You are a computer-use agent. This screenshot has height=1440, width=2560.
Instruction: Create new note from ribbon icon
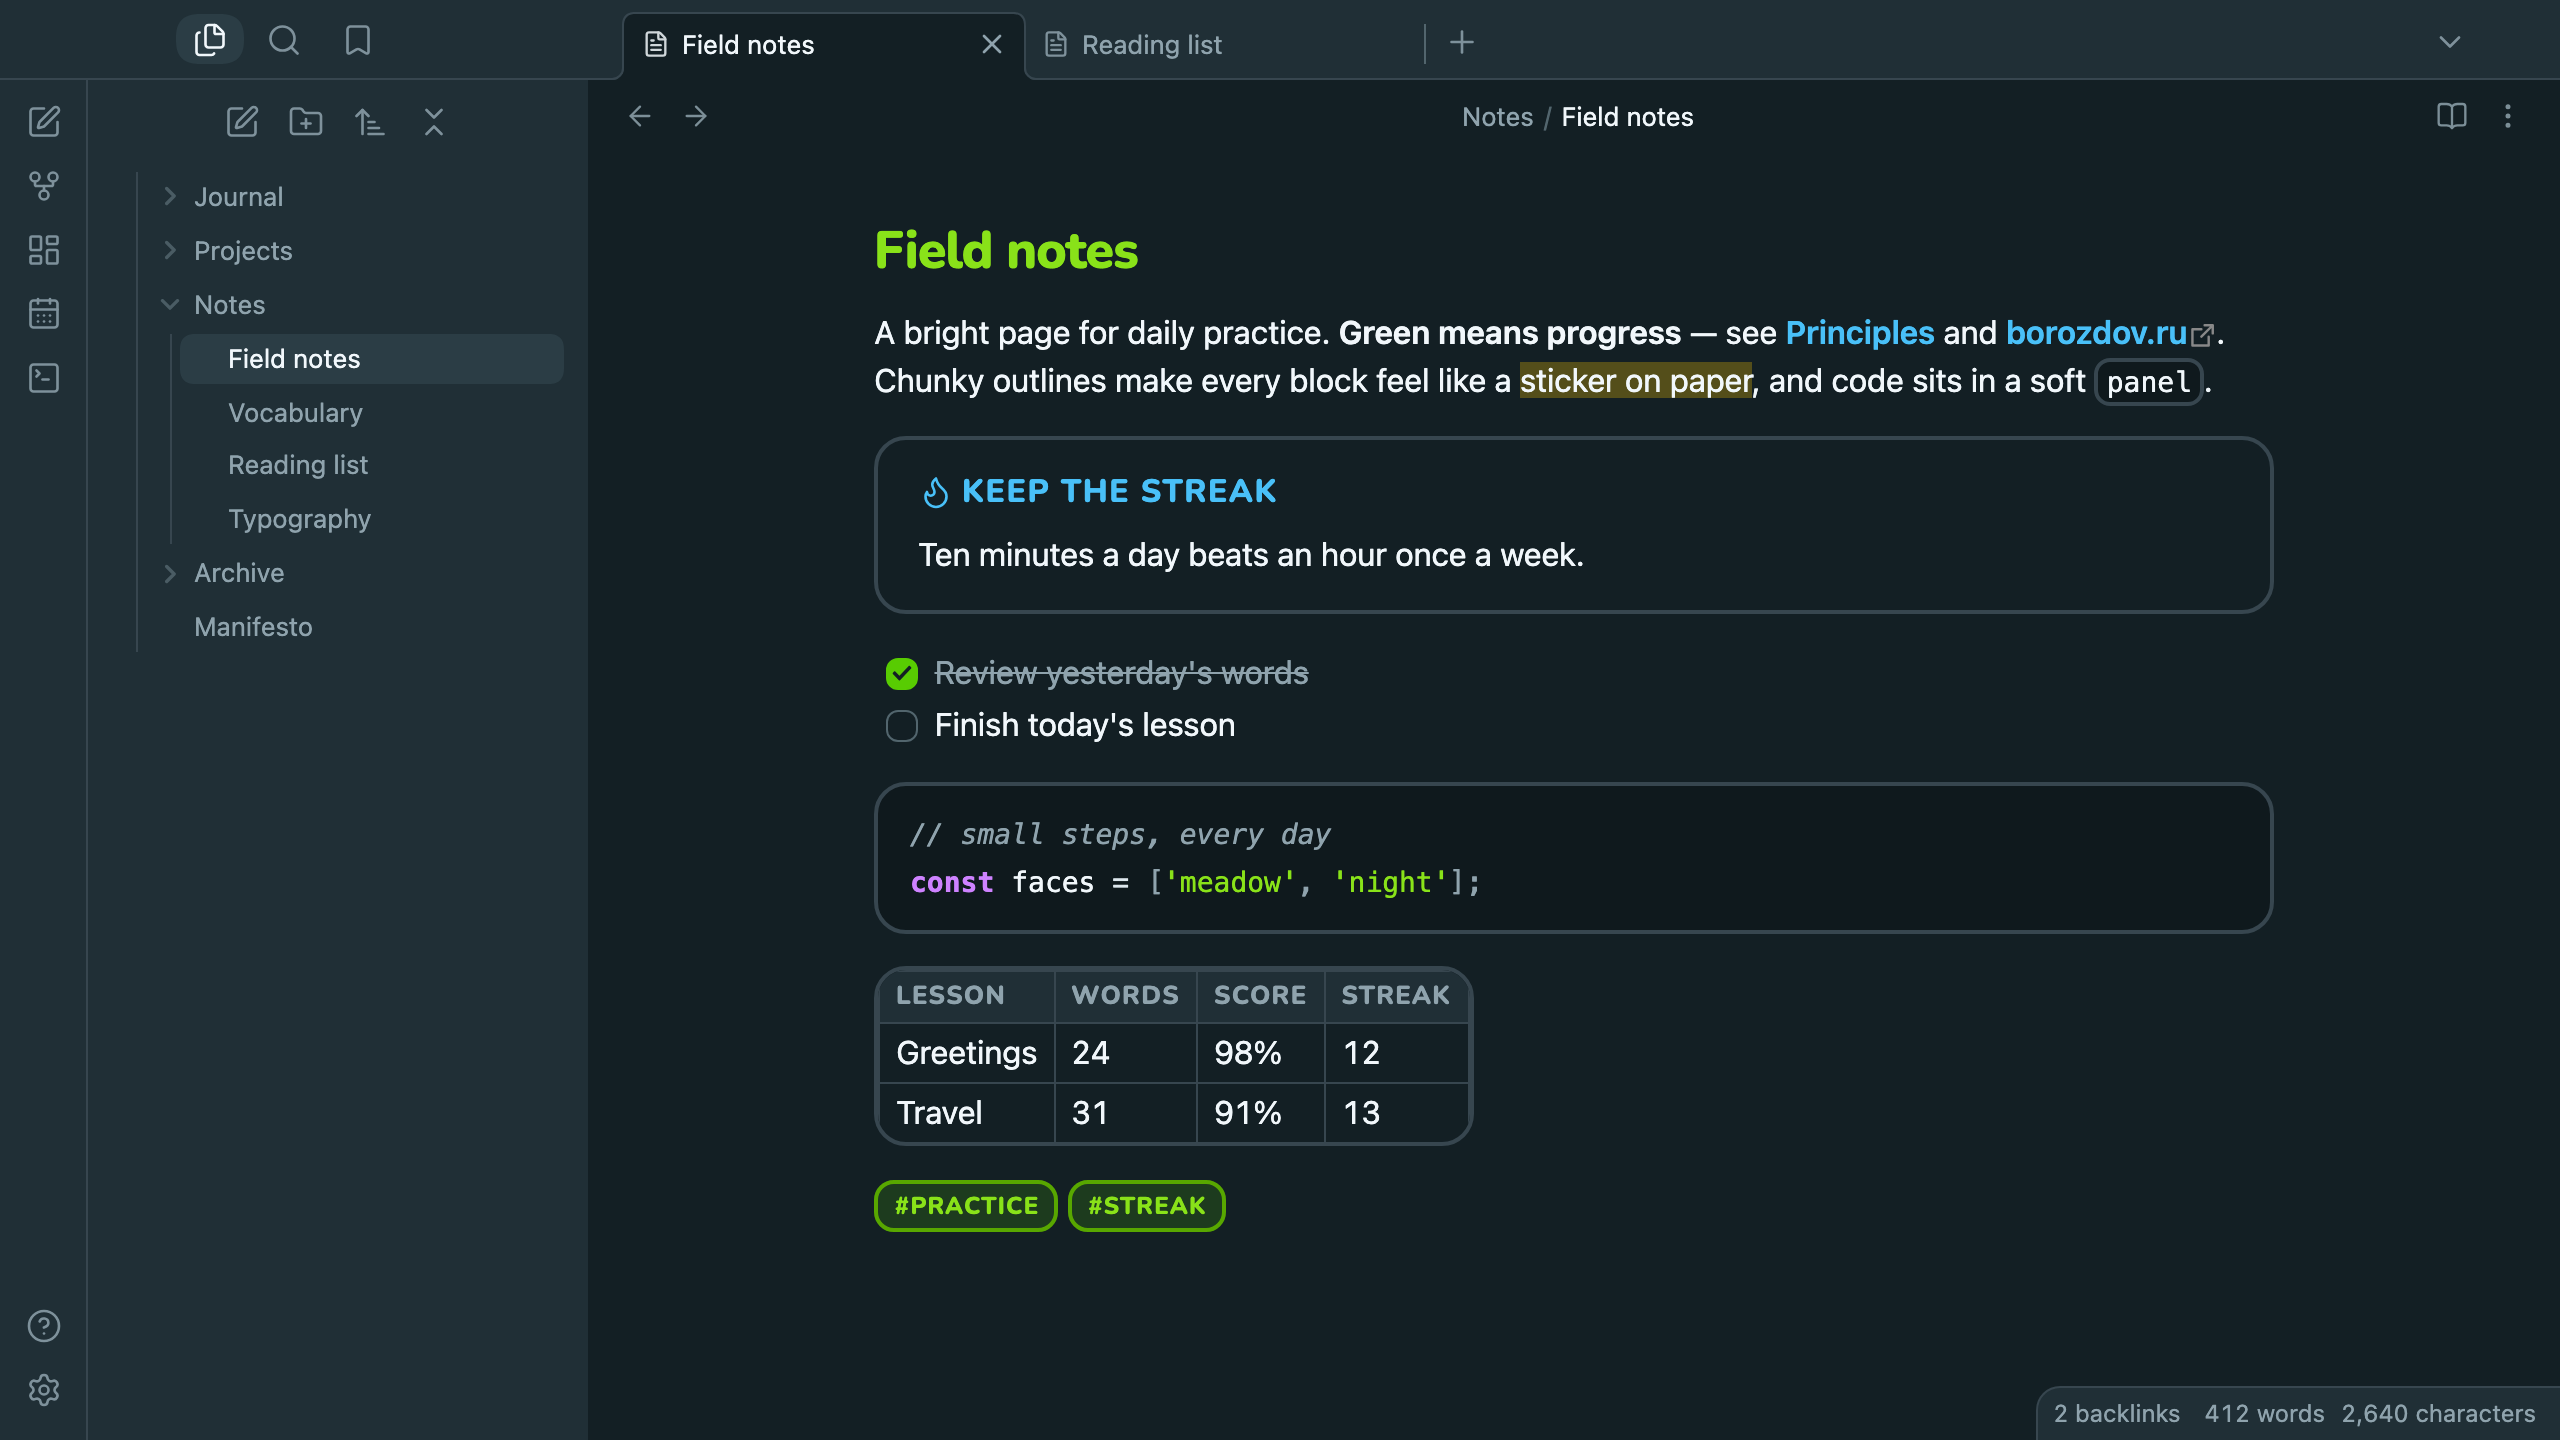click(x=44, y=121)
